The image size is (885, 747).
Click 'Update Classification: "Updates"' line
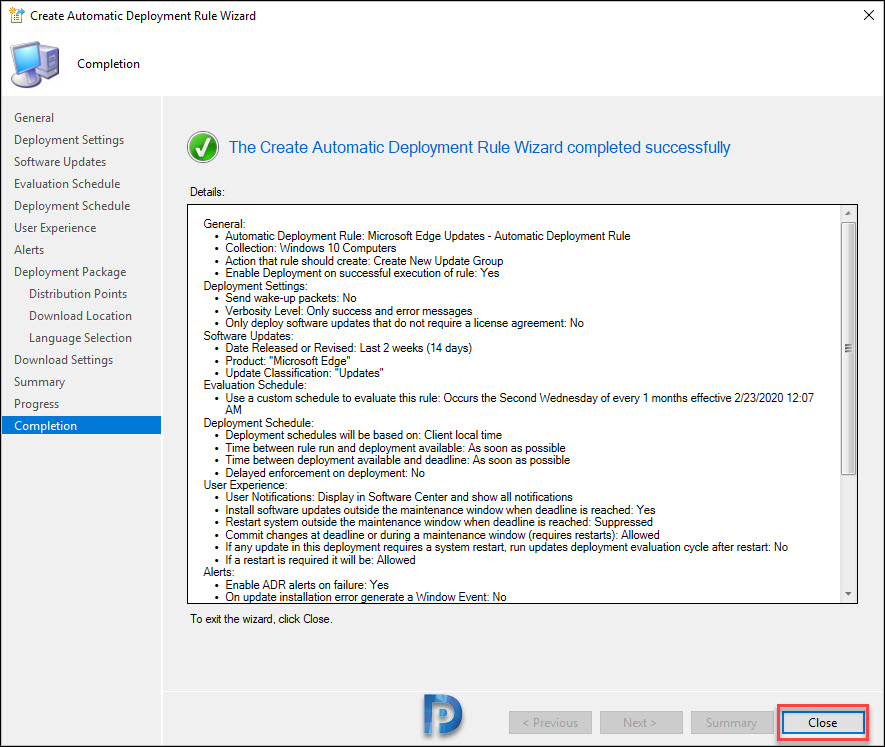click(304, 373)
